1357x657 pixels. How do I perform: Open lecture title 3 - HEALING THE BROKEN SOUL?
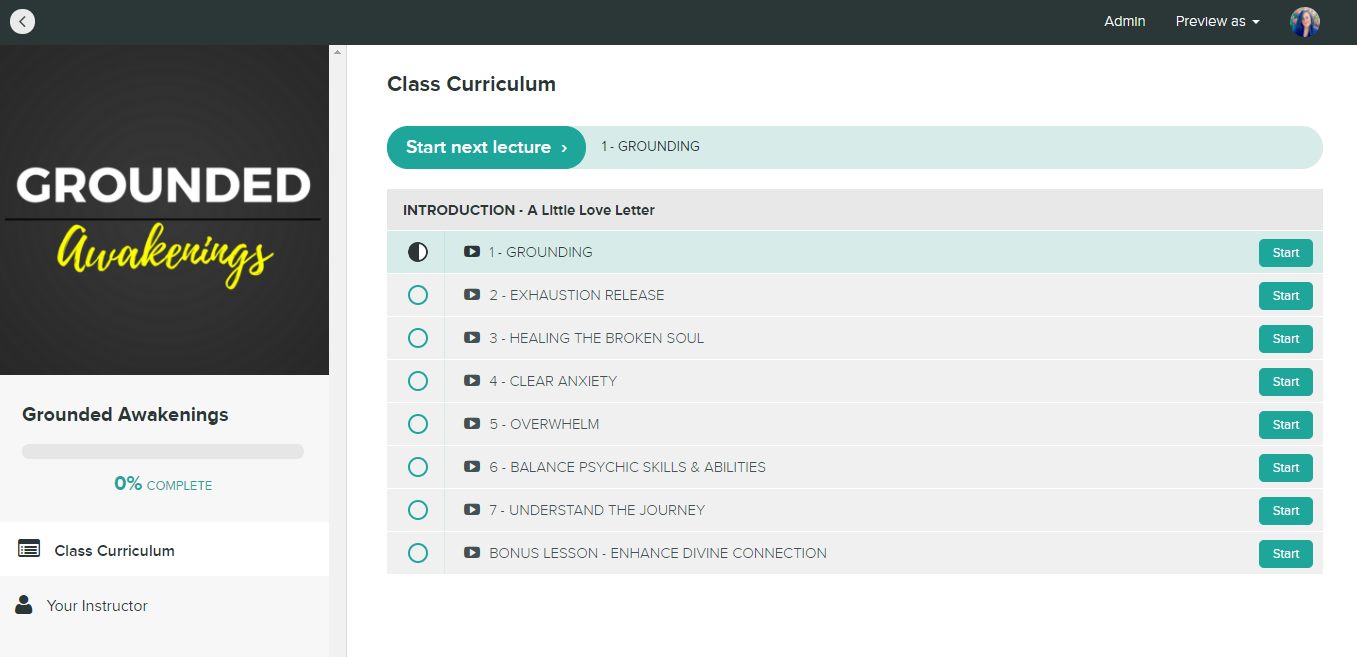pyautogui.click(x=597, y=338)
